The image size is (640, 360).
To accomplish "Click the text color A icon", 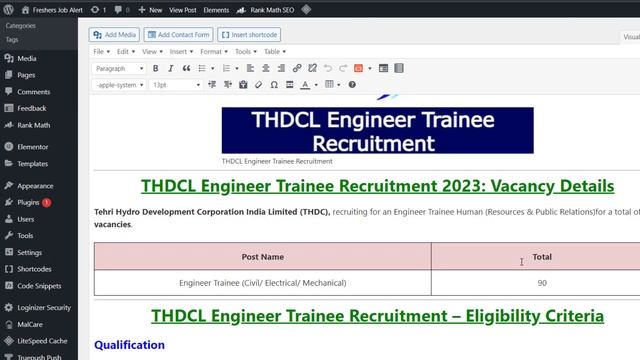I will (x=305, y=84).
